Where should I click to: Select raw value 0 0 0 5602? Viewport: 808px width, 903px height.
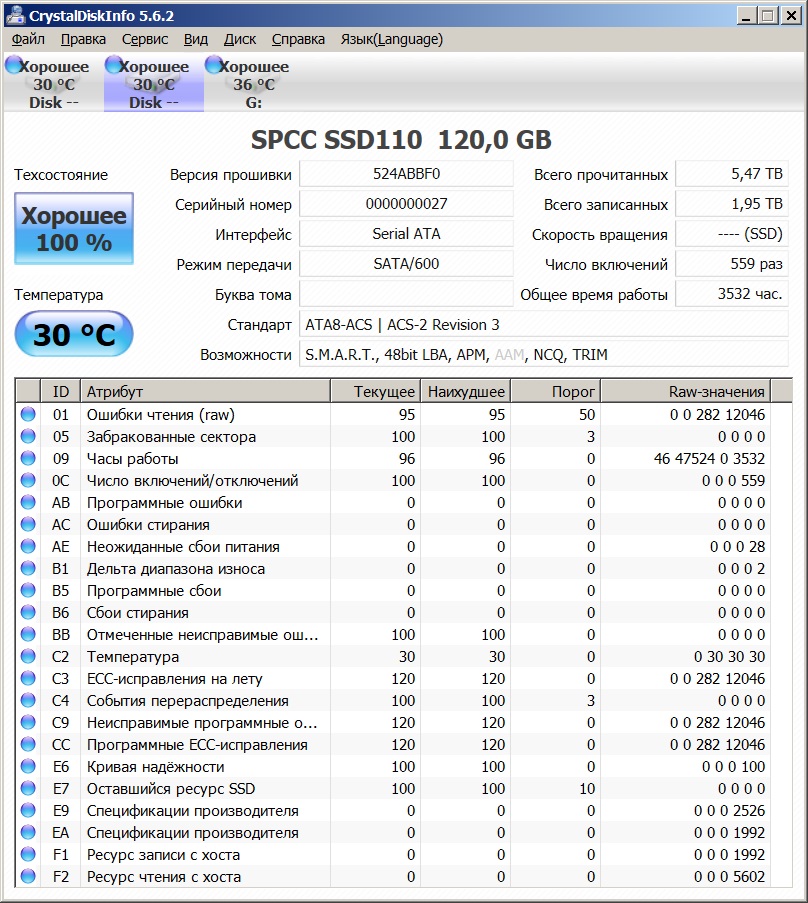pos(729,877)
